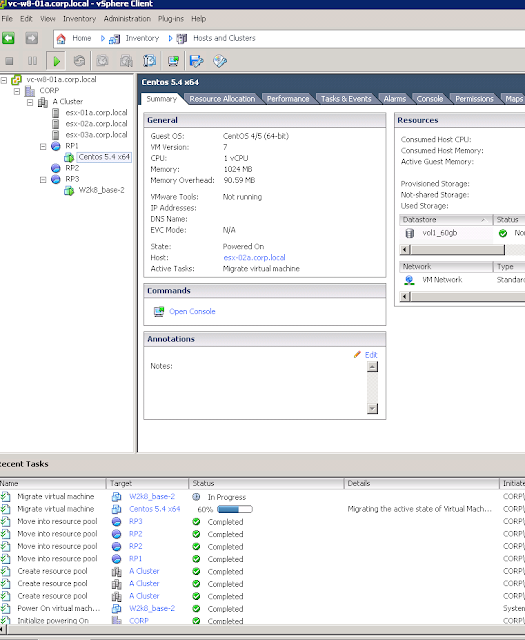
Task: Open the Plug-ins menu
Action: pos(171,19)
